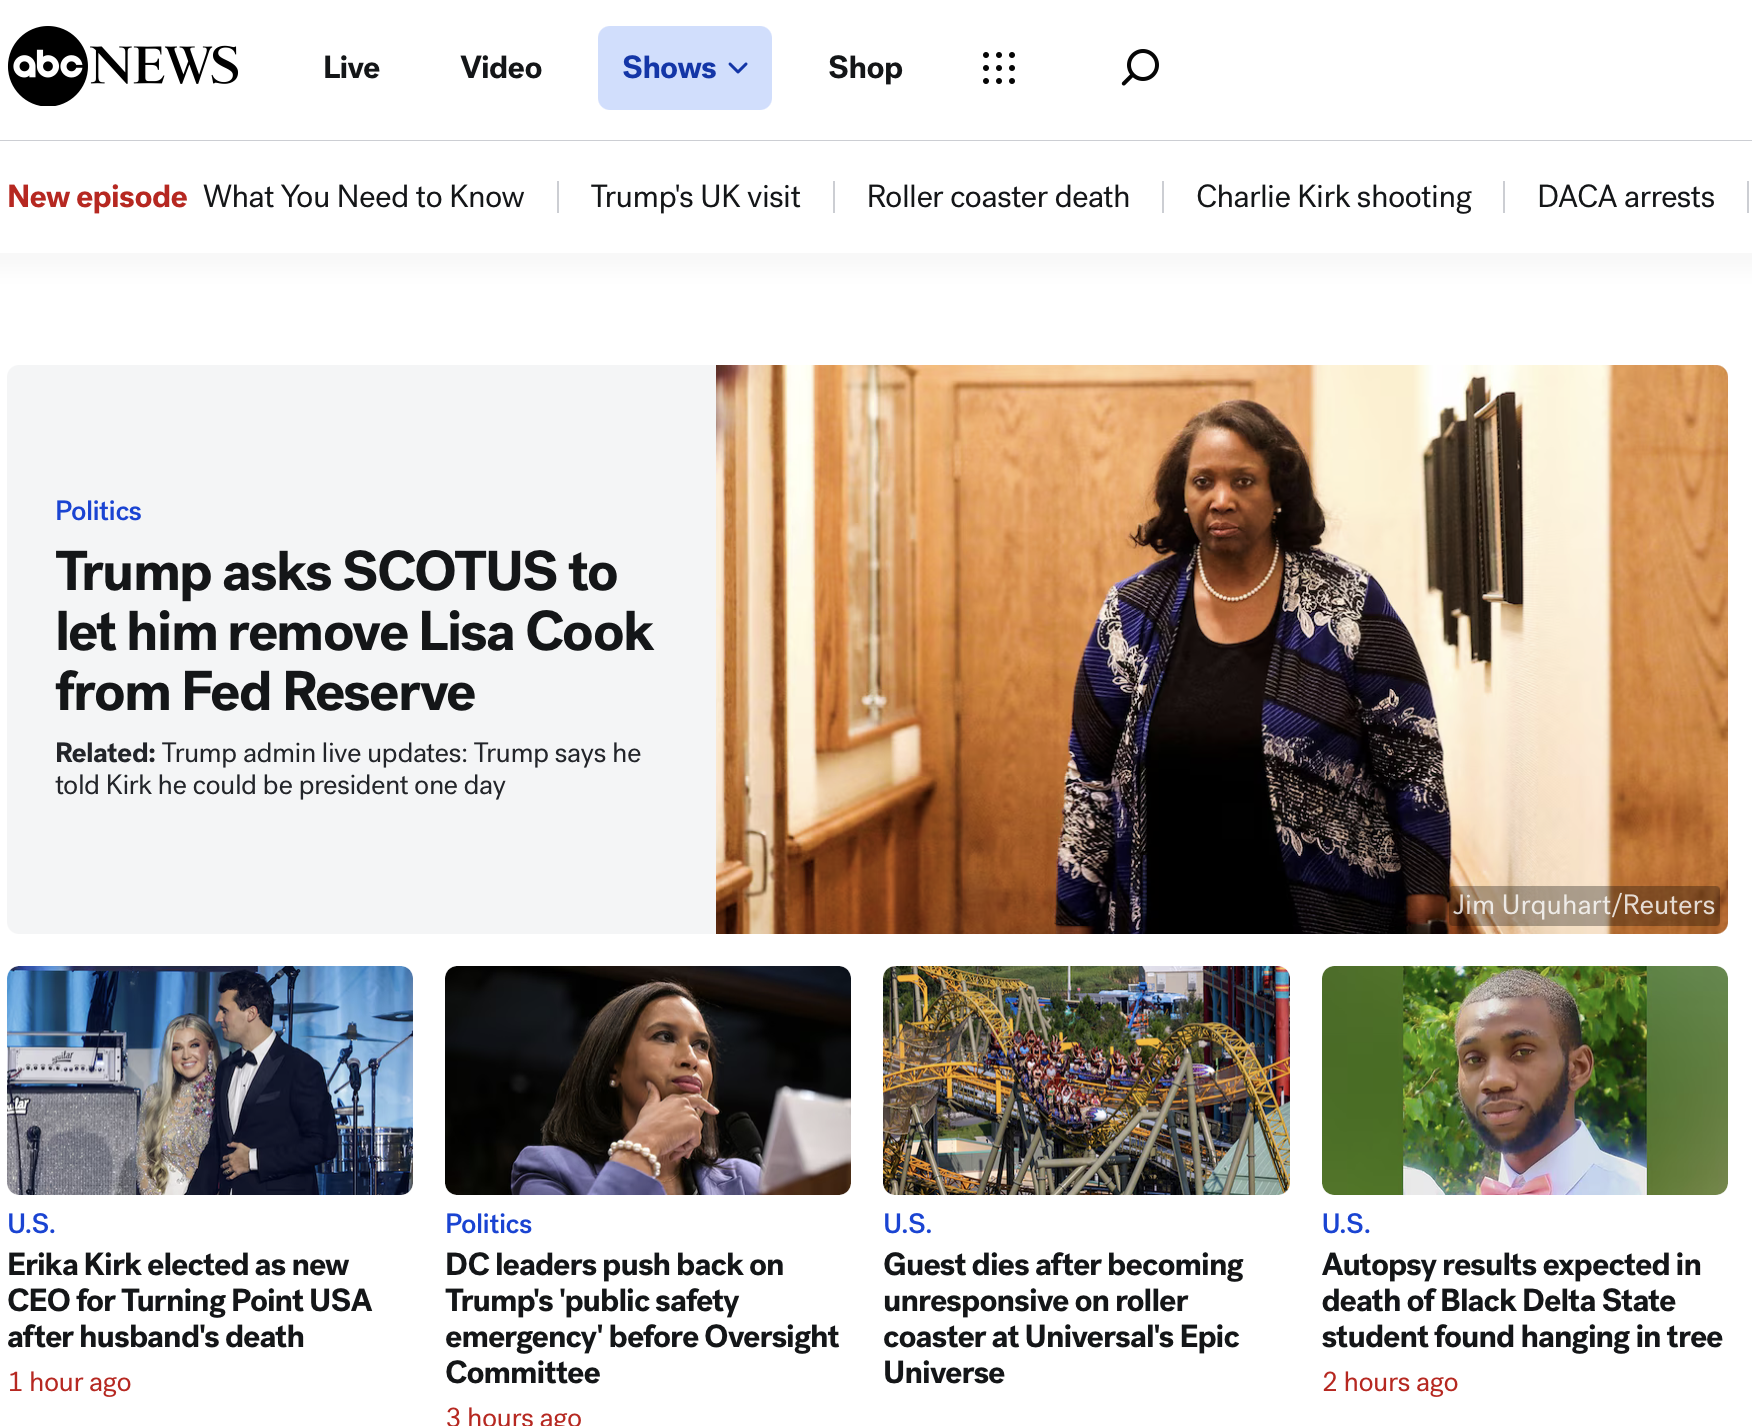The width and height of the screenshot is (1752, 1426).
Task: Open the DC leaders story thumbnail
Action: click(x=648, y=1080)
